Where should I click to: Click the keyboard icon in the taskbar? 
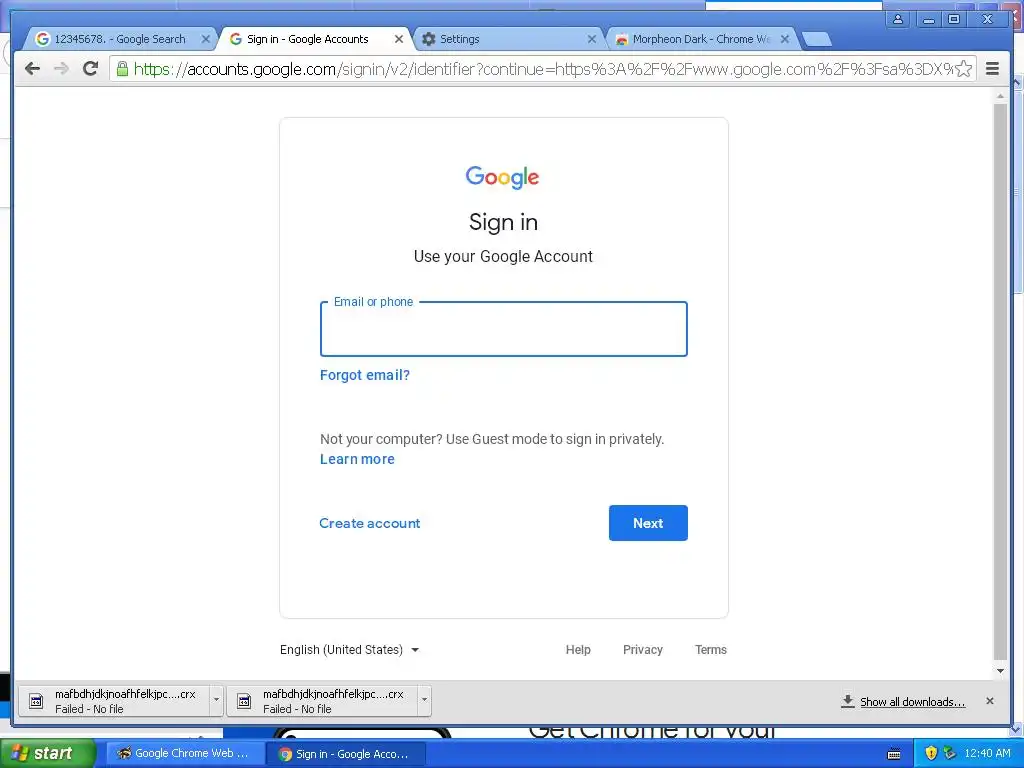click(894, 754)
